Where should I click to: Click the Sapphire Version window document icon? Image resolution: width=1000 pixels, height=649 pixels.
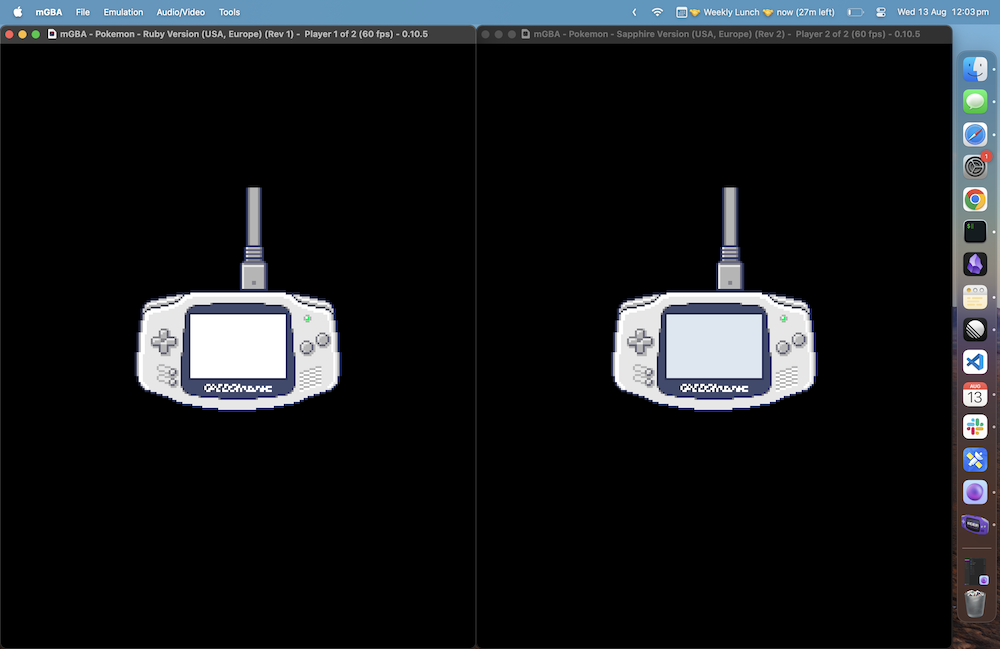(x=526, y=34)
